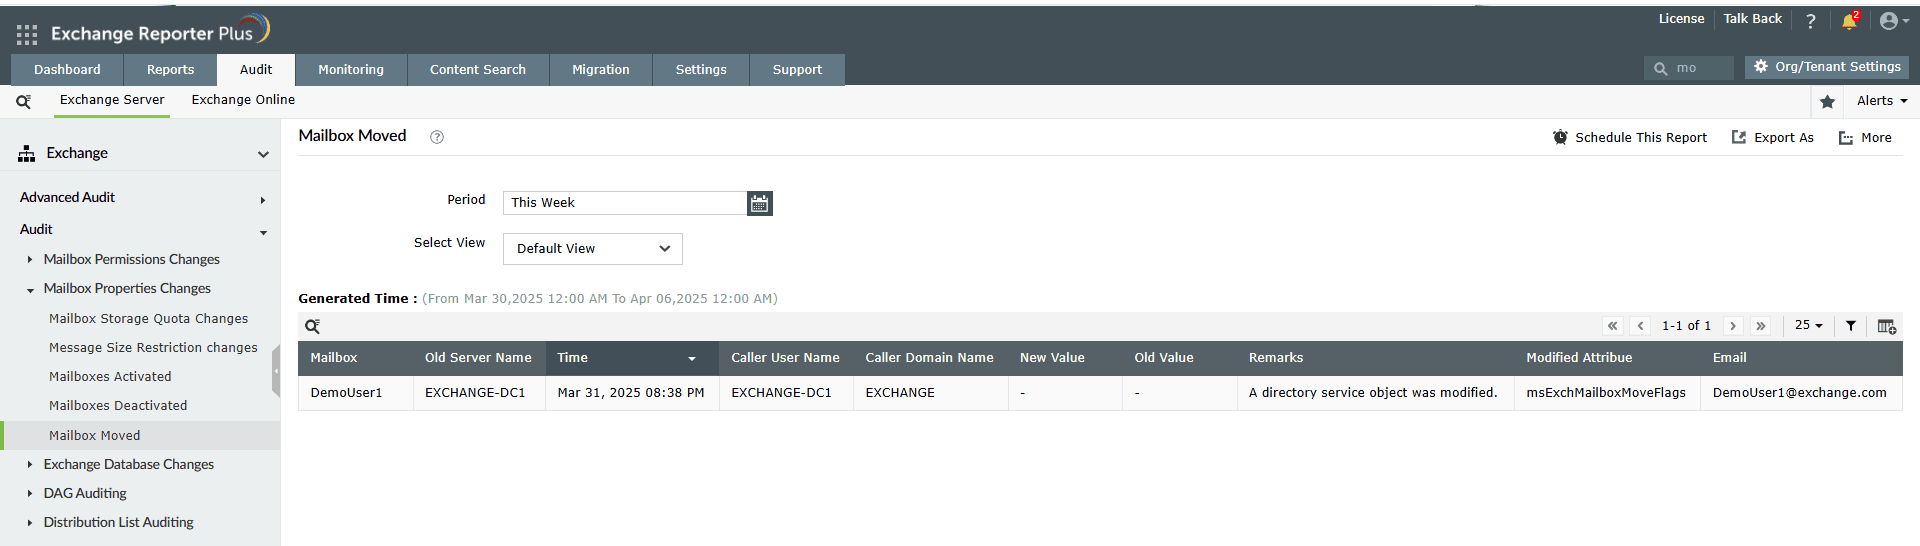The width and height of the screenshot is (1920, 546).
Task: Switch to the Monitoring tab
Action: [x=351, y=70]
